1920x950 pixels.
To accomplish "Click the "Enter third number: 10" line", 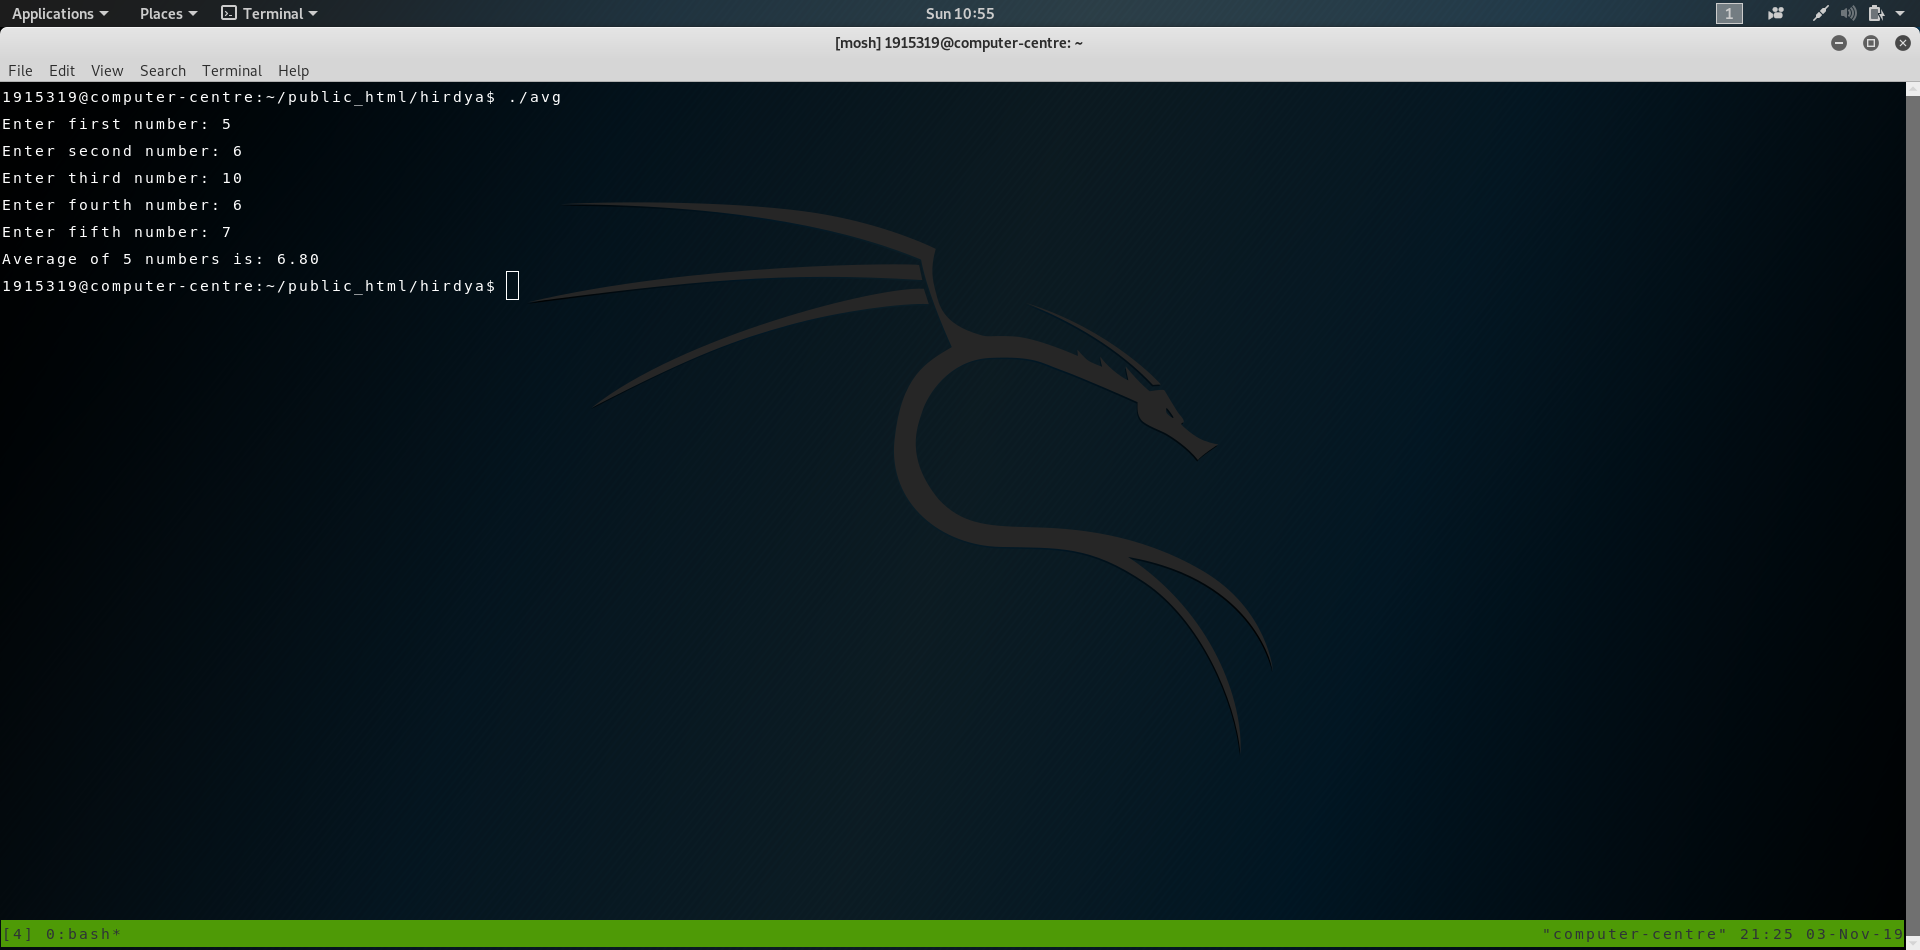I will click(x=122, y=178).
